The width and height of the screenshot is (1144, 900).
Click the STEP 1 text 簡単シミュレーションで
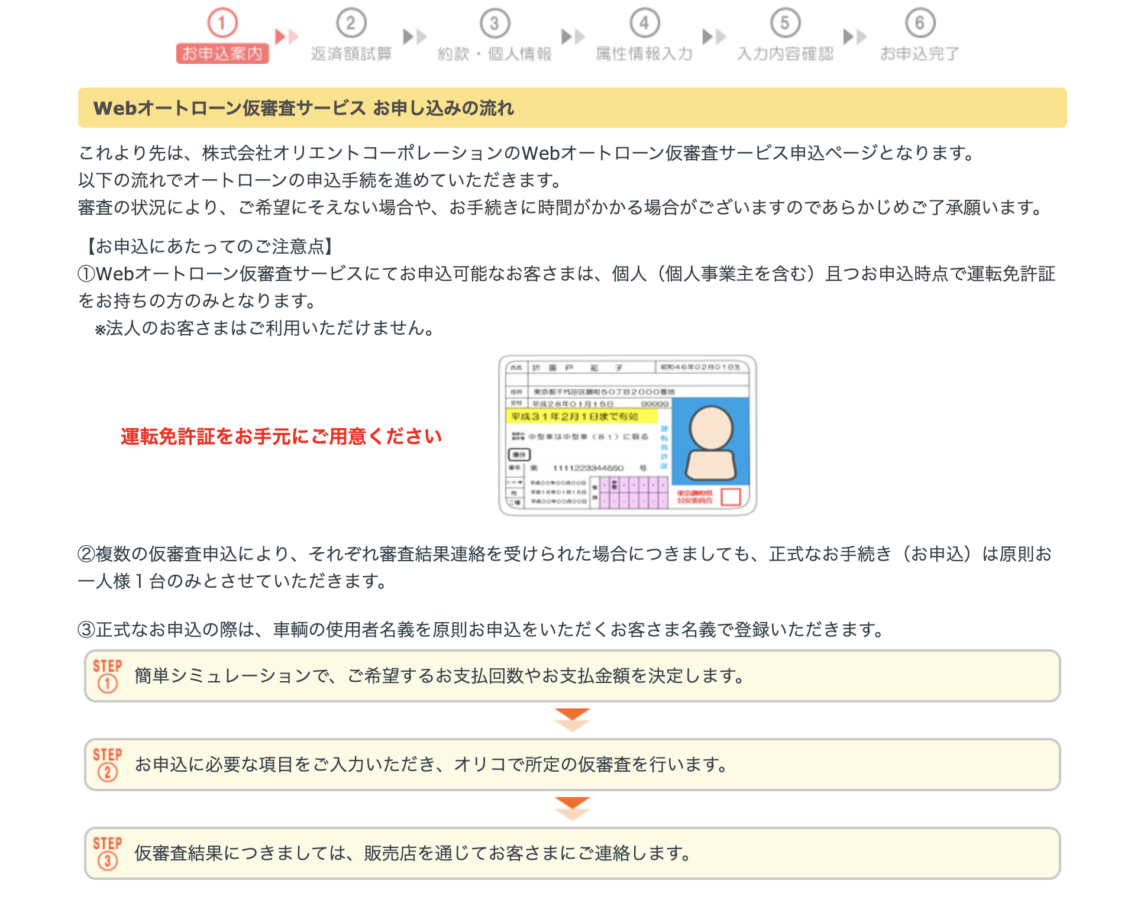click(x=233, y=676)
